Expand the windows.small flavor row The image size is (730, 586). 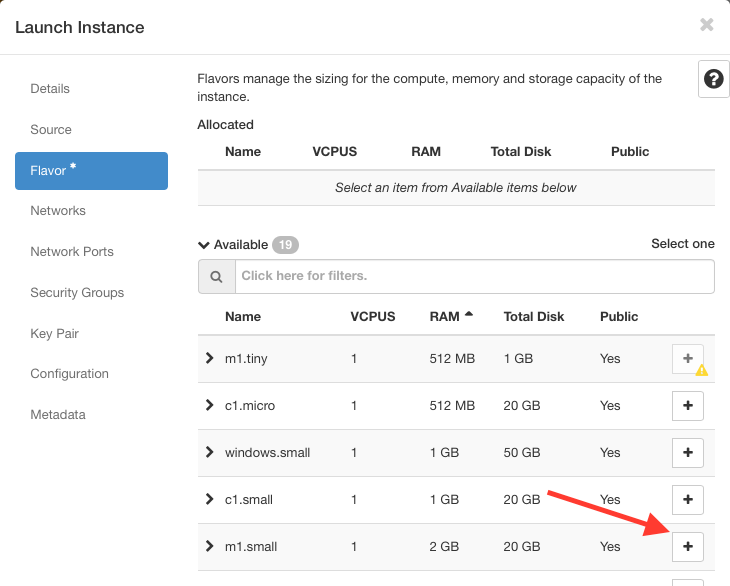point(209,452)
